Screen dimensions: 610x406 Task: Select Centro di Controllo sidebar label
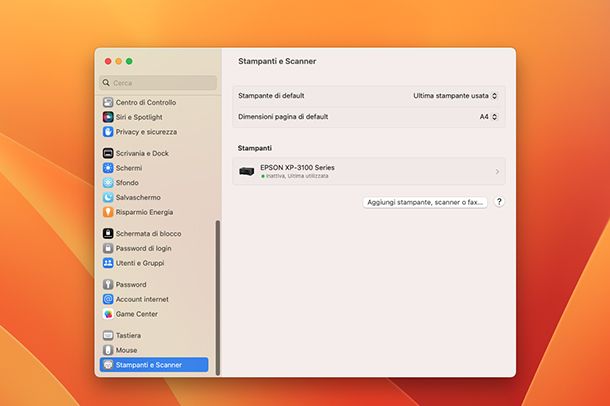pyautogui.click(x=146, y=102)
